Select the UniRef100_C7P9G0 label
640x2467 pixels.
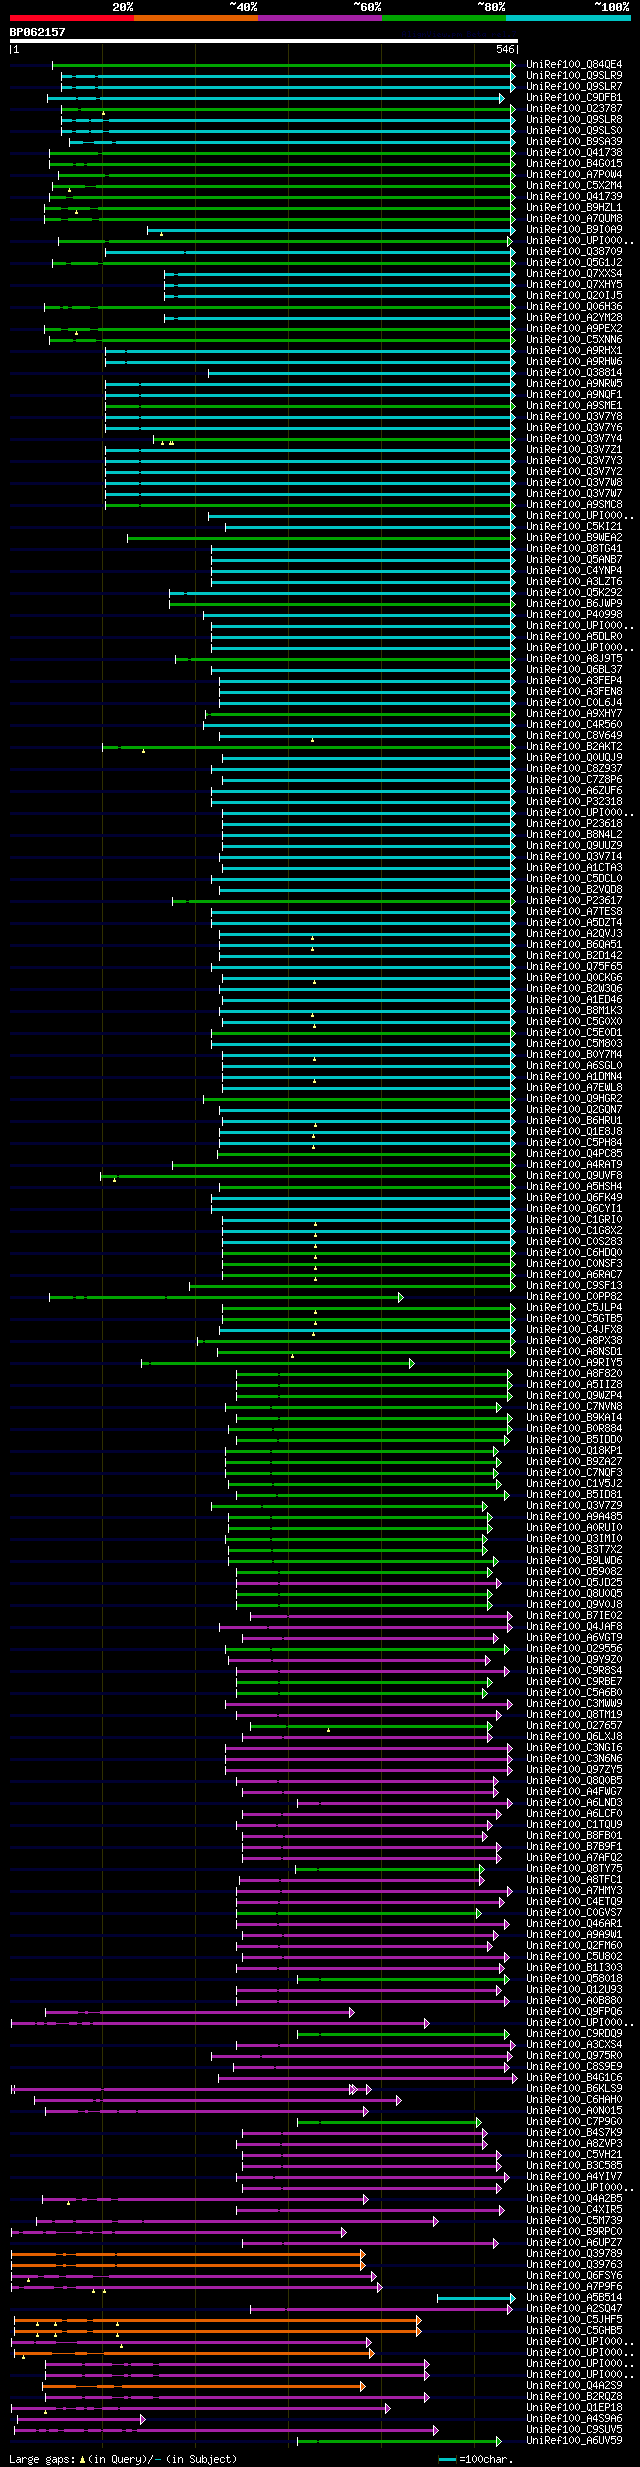tap(574, 2121)
